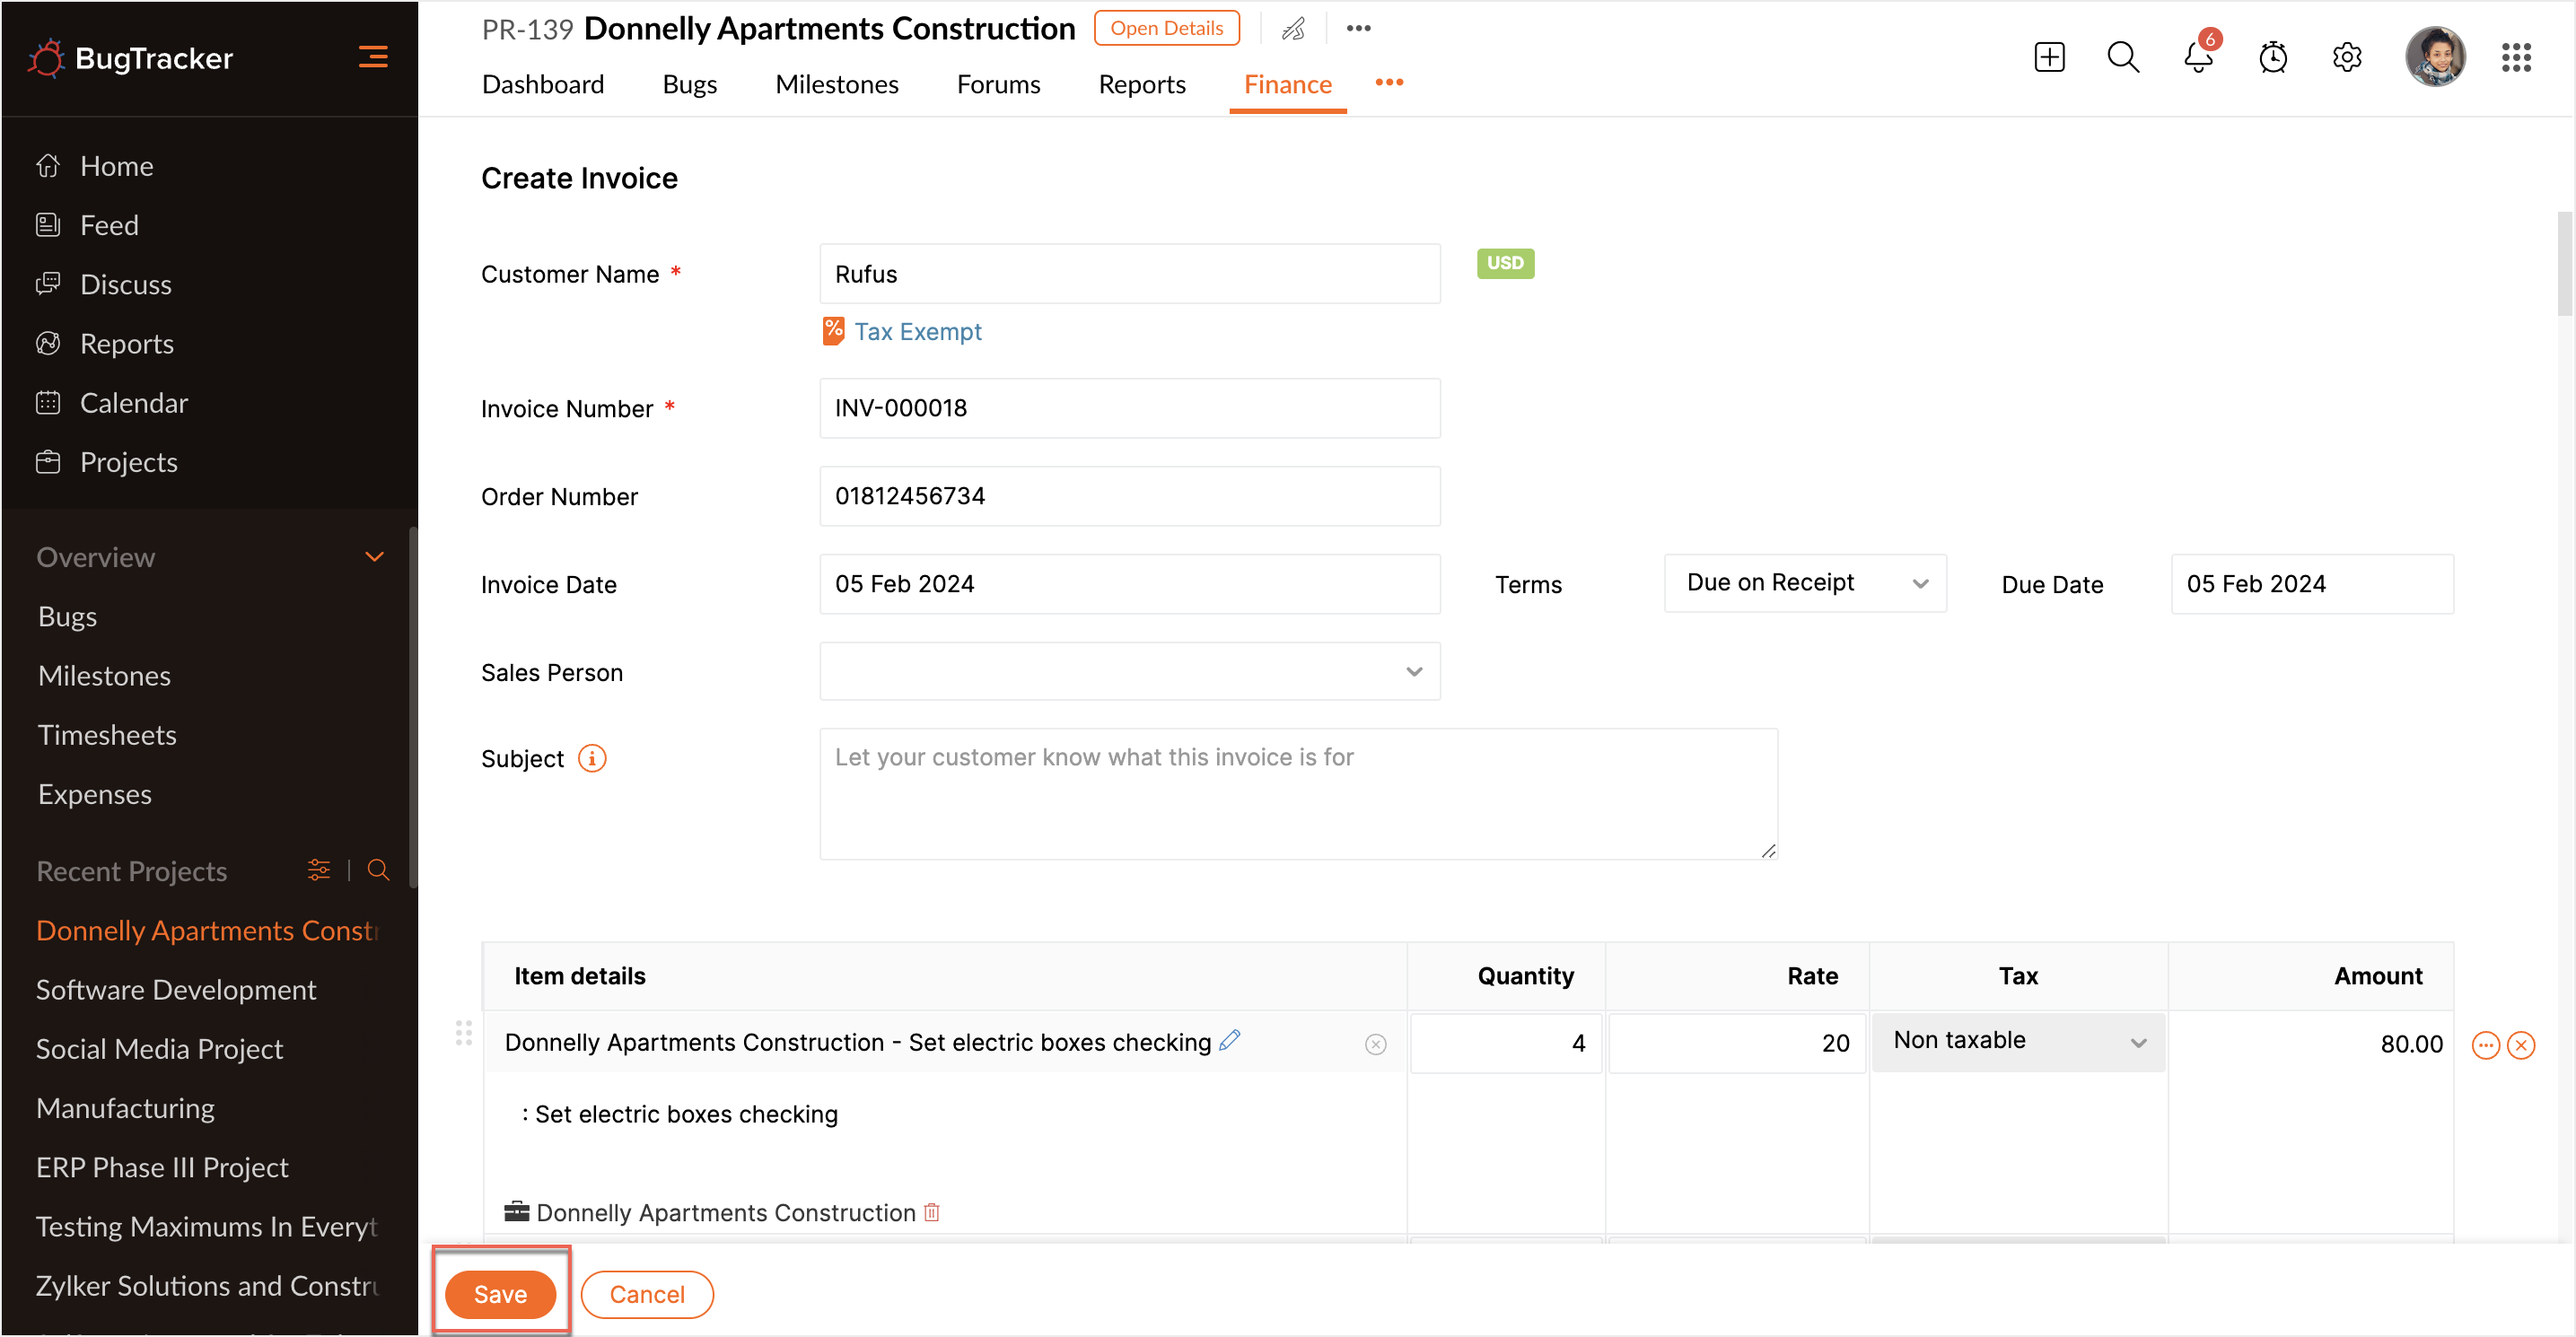Viewport: 2576px width, 1337px height.
Task: Click the pencil edit icon beside item name
Action: tap(1230, 1040)
